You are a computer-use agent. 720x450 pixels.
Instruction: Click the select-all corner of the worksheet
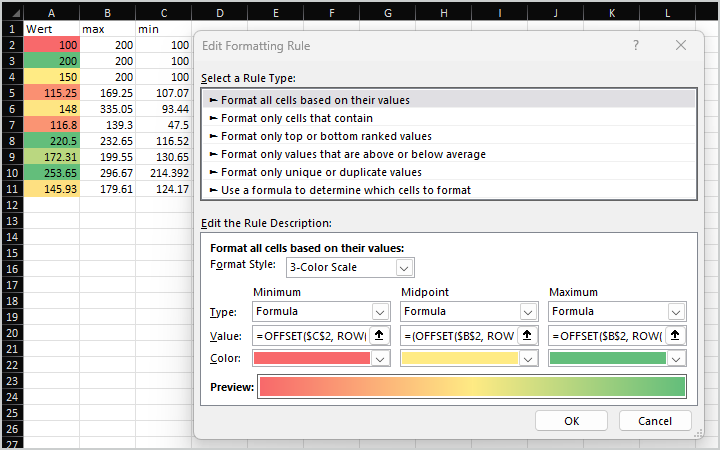click(x=12, y=13)
